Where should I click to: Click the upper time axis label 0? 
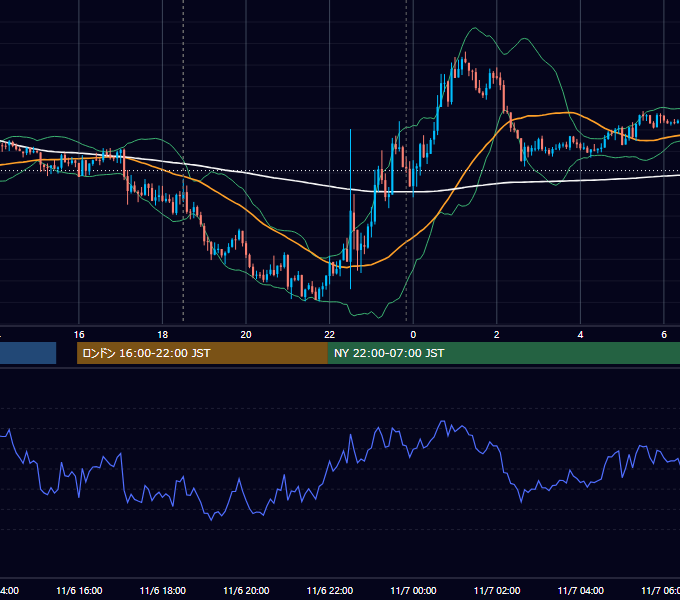413,335
